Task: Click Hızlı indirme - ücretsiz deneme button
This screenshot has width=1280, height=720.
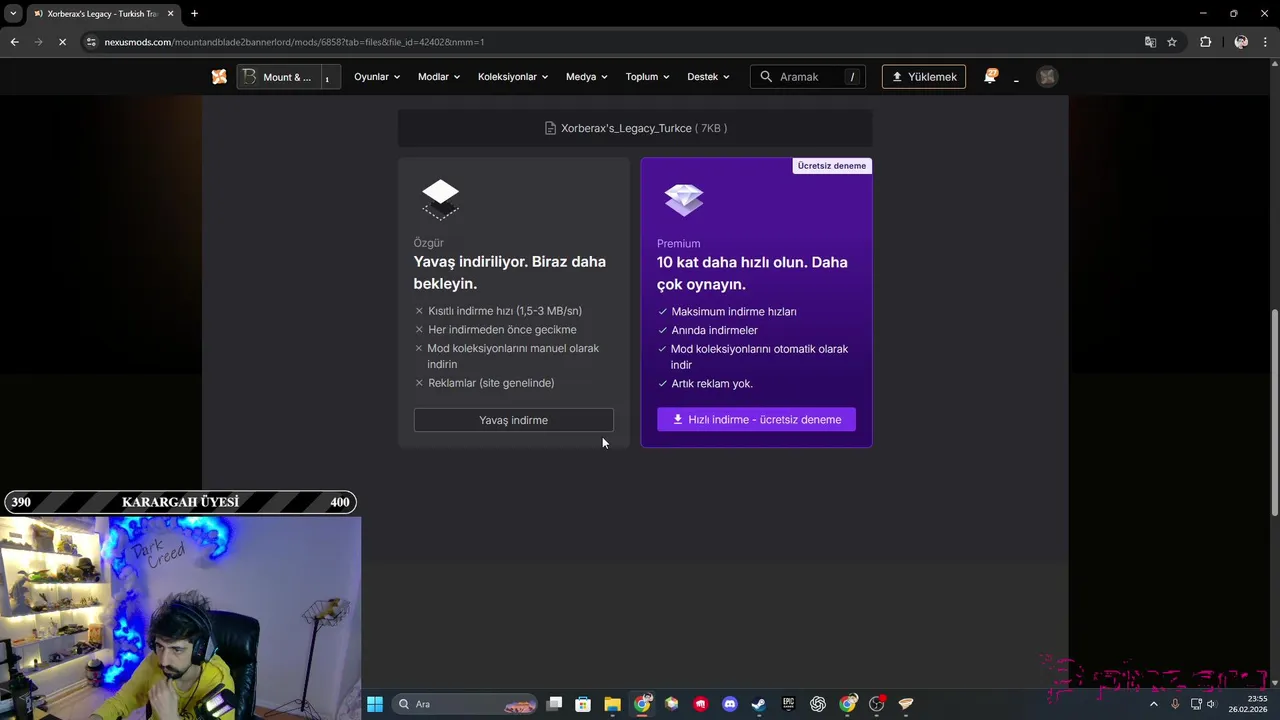Action: pos(756,420)
